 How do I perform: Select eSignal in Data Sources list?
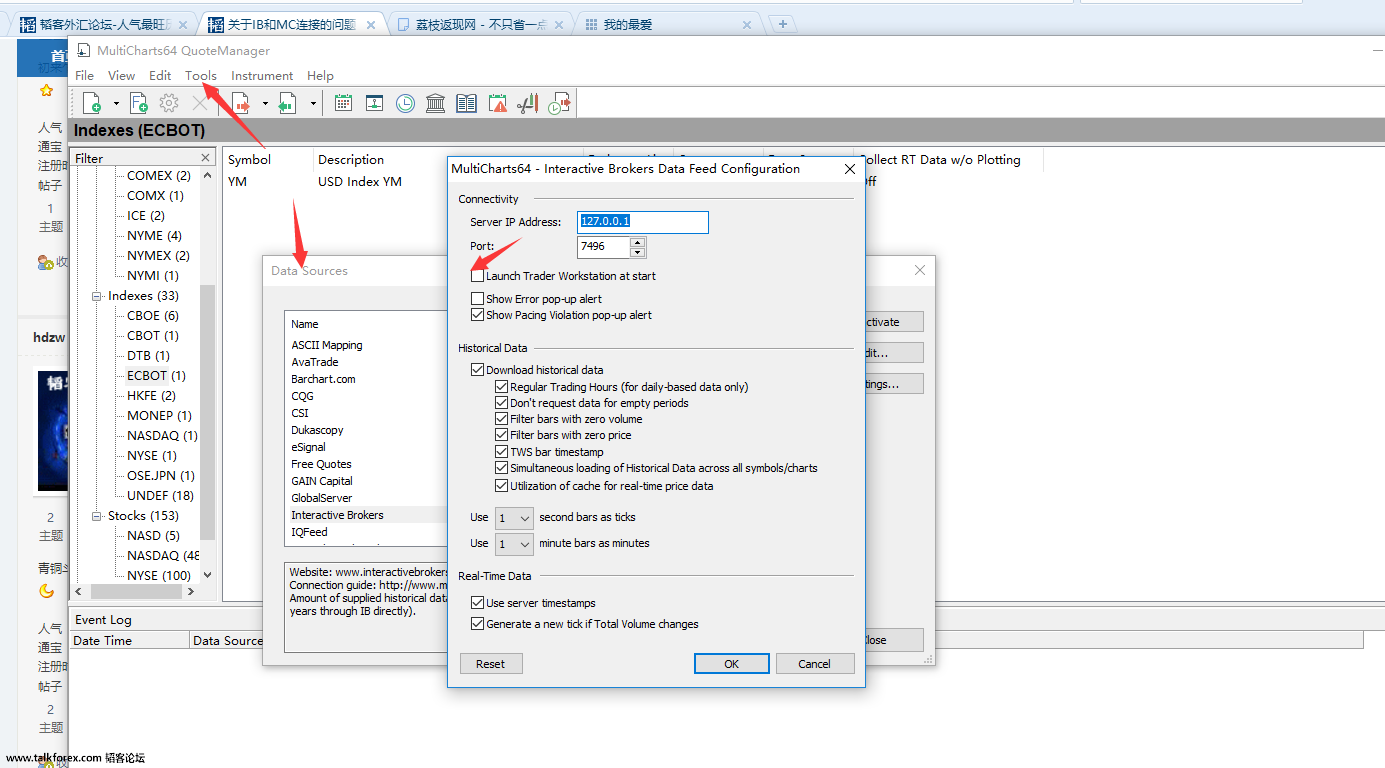[308, 447]
